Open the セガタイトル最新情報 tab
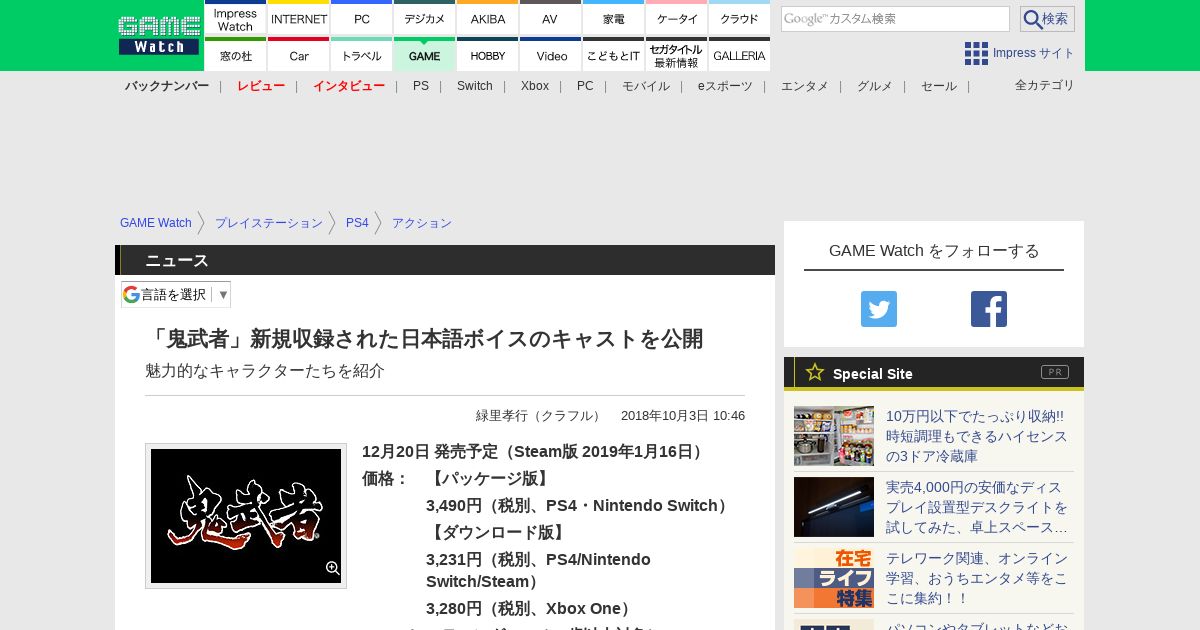This screenshot has width=1200, height=630. (x=676, y=54)
